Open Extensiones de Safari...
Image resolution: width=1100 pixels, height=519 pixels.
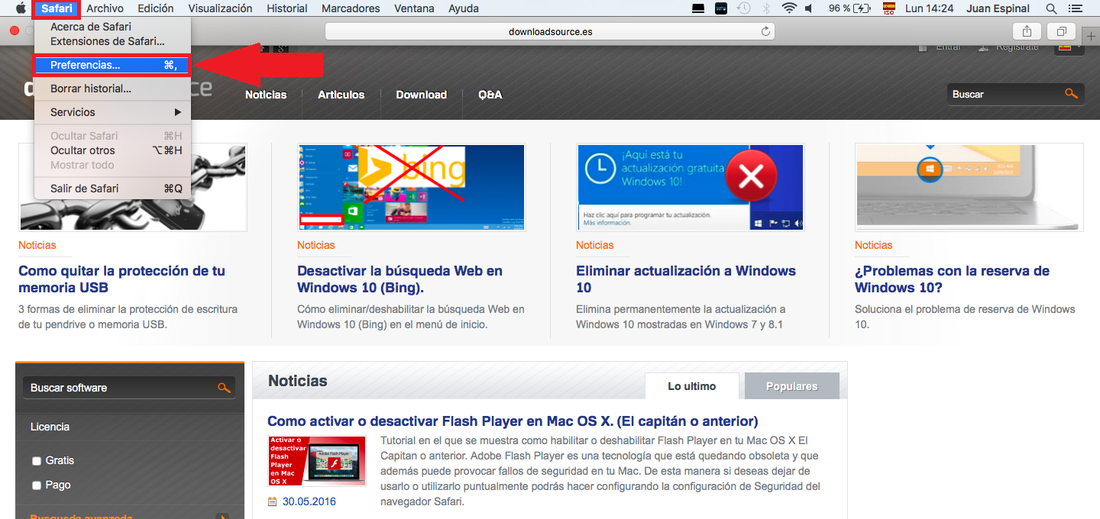coord(112,41)
